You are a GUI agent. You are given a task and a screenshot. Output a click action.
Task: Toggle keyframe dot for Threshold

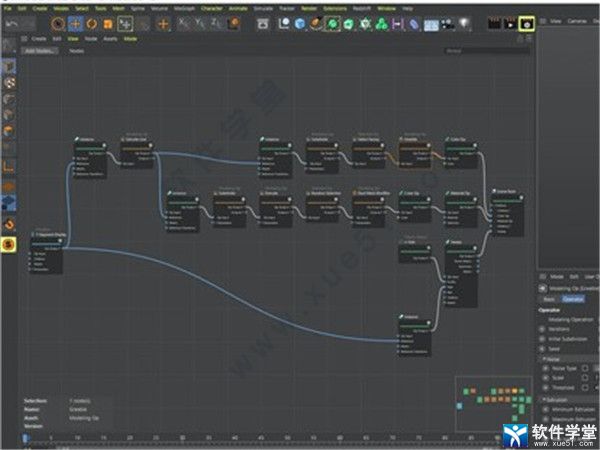point(546,388)
